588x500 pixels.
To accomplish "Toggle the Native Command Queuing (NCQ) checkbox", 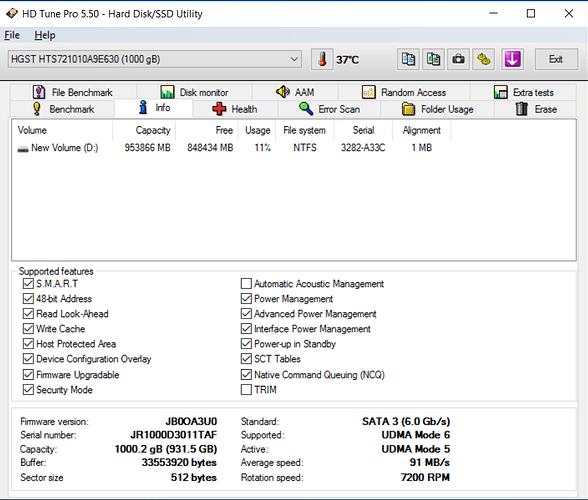I will pyautogui.click(x=246, y=374).
